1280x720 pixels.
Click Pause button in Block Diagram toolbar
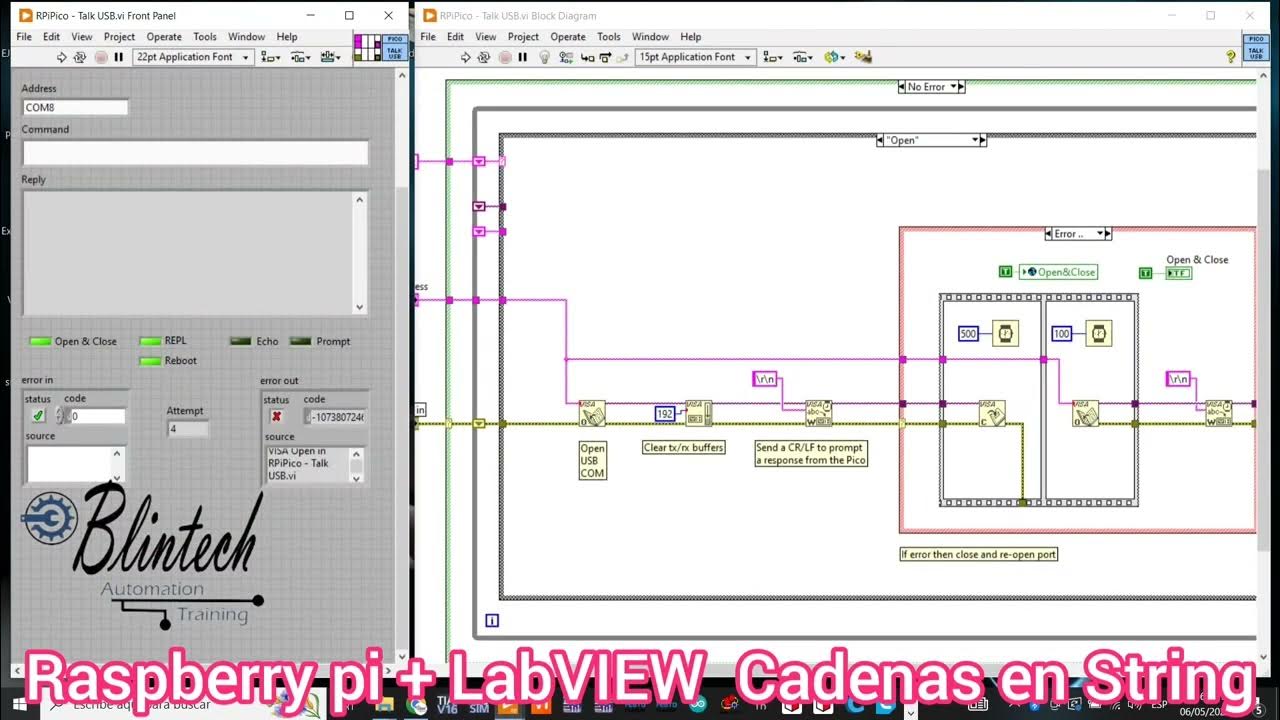coord(523,57)
